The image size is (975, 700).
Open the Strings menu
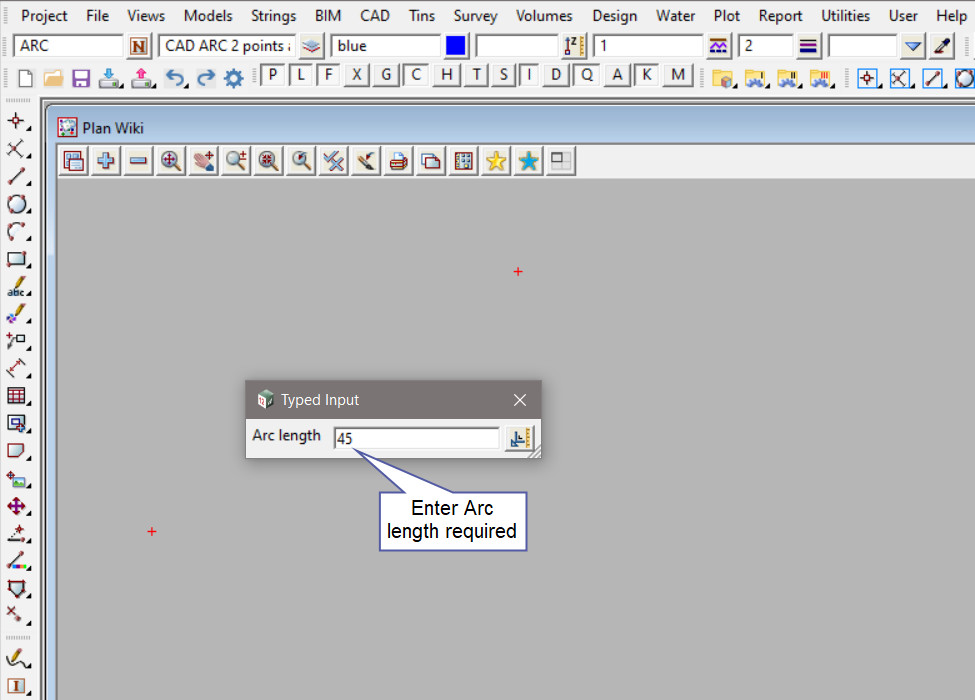(x=273, y=16)
